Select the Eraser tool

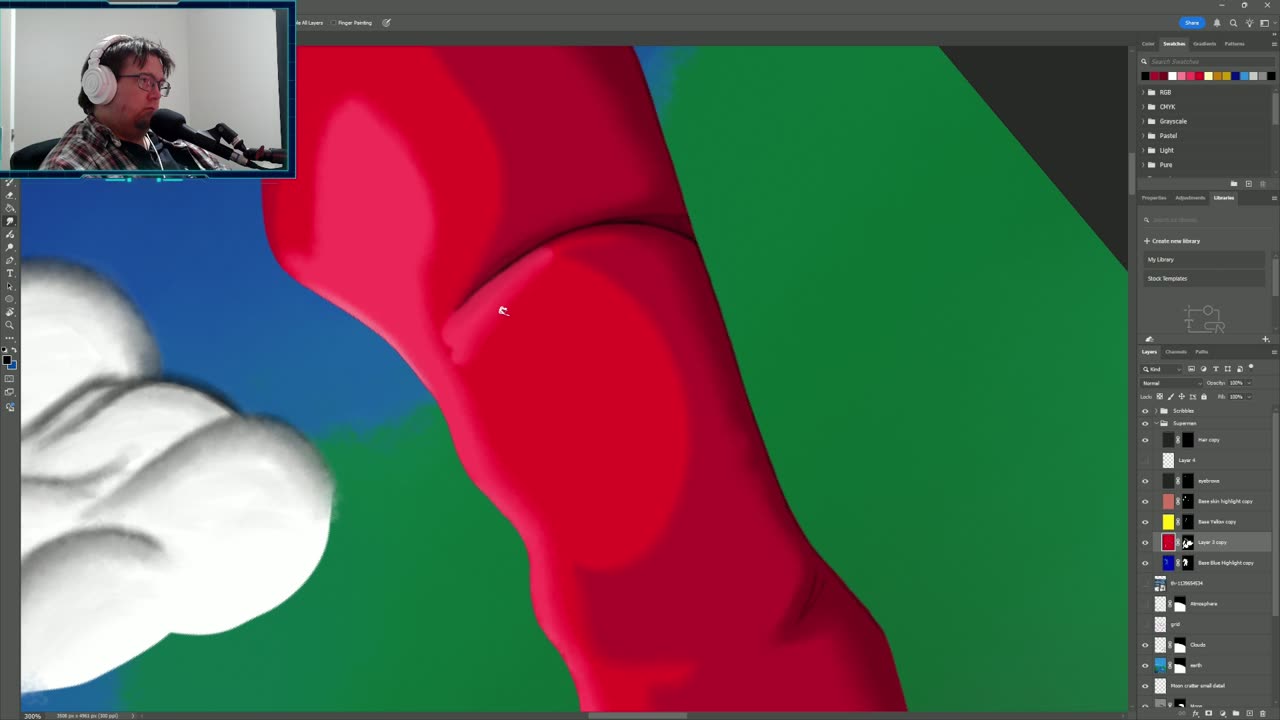[x=10, y=195]
